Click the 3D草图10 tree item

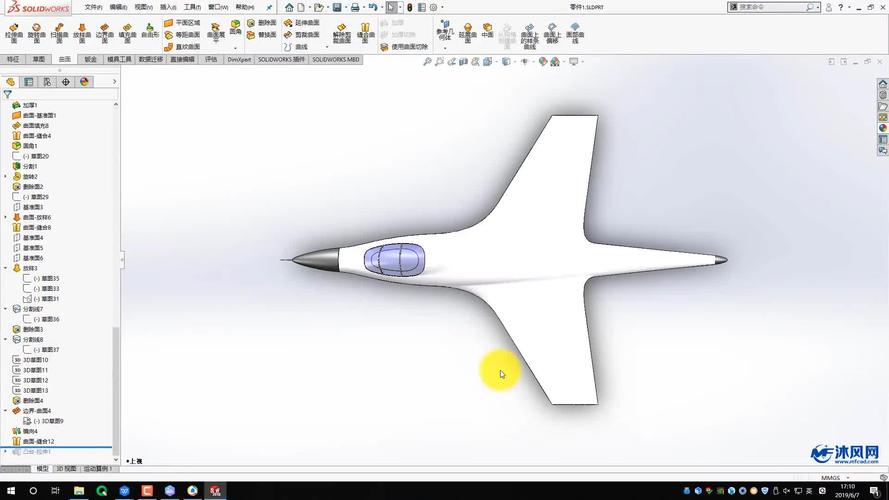tap(35, 360)
